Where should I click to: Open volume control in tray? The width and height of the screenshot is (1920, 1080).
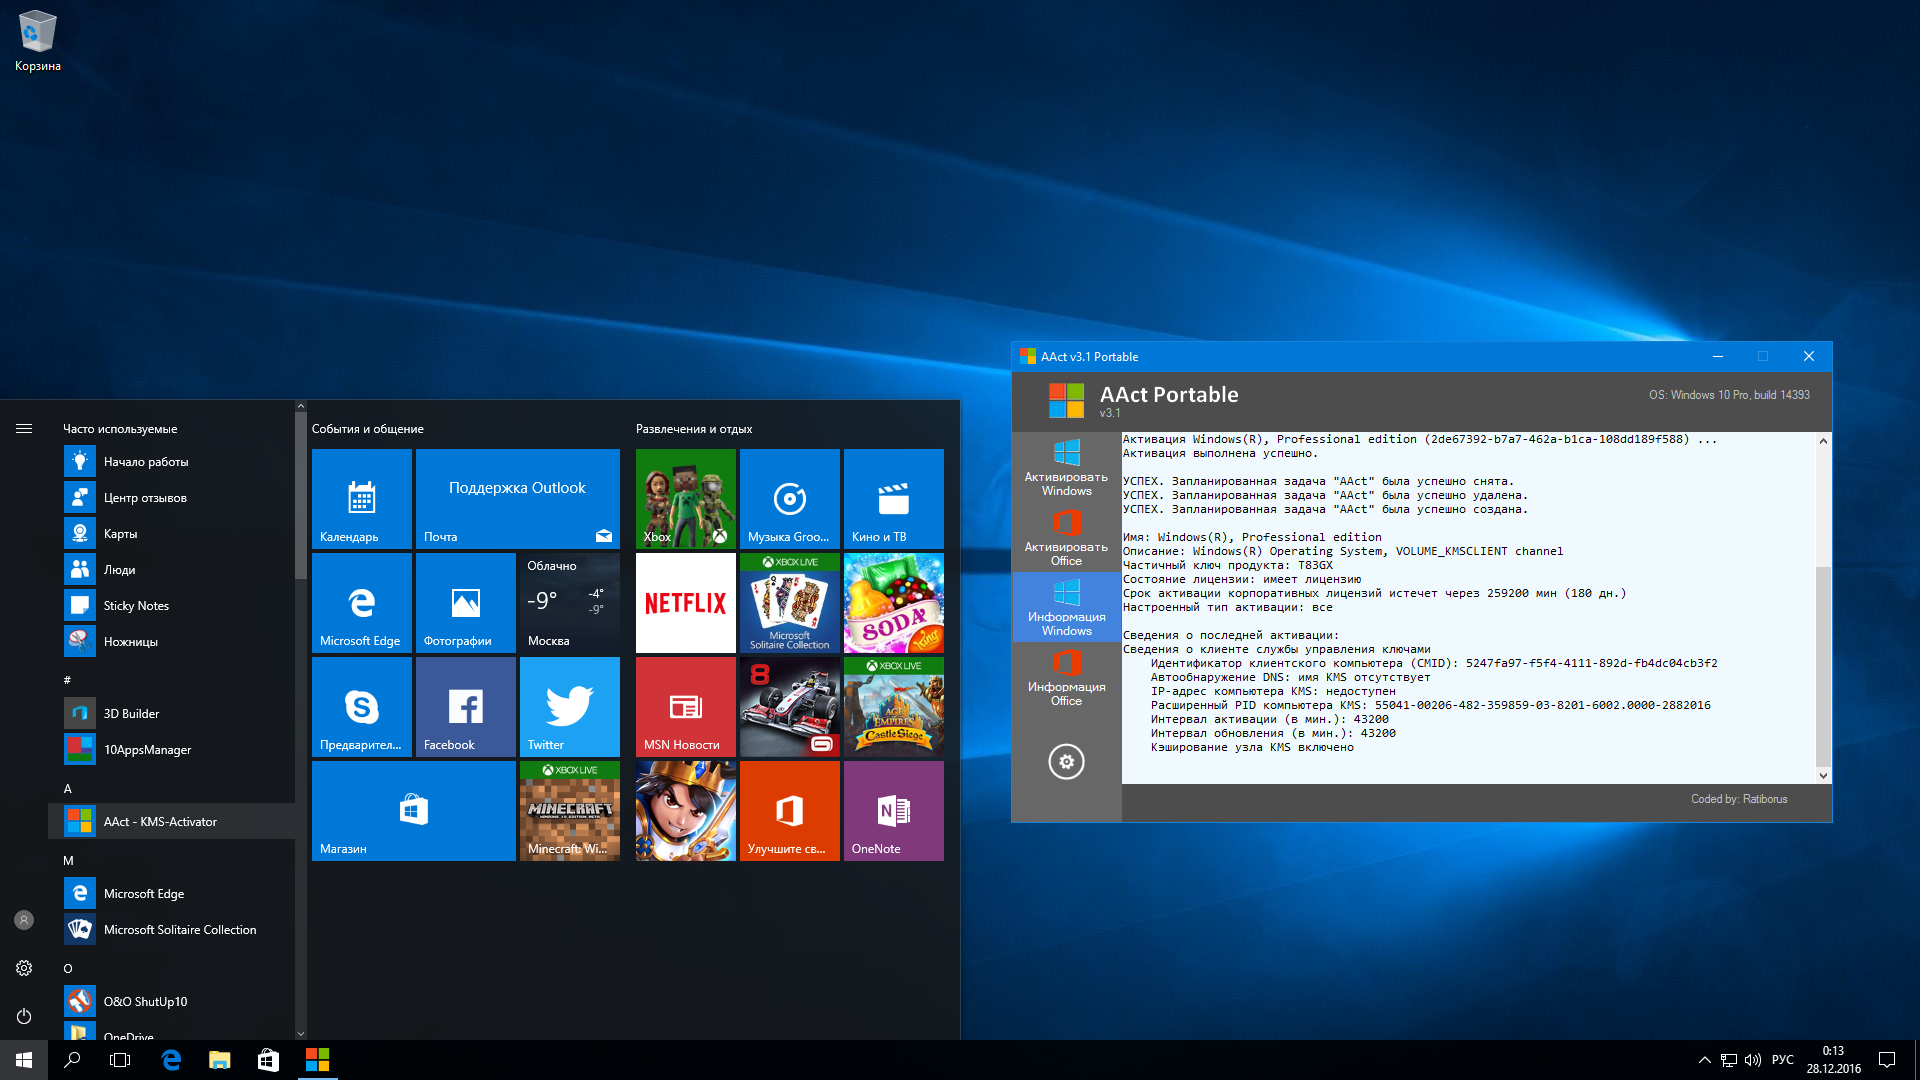coord(1753,1060)
